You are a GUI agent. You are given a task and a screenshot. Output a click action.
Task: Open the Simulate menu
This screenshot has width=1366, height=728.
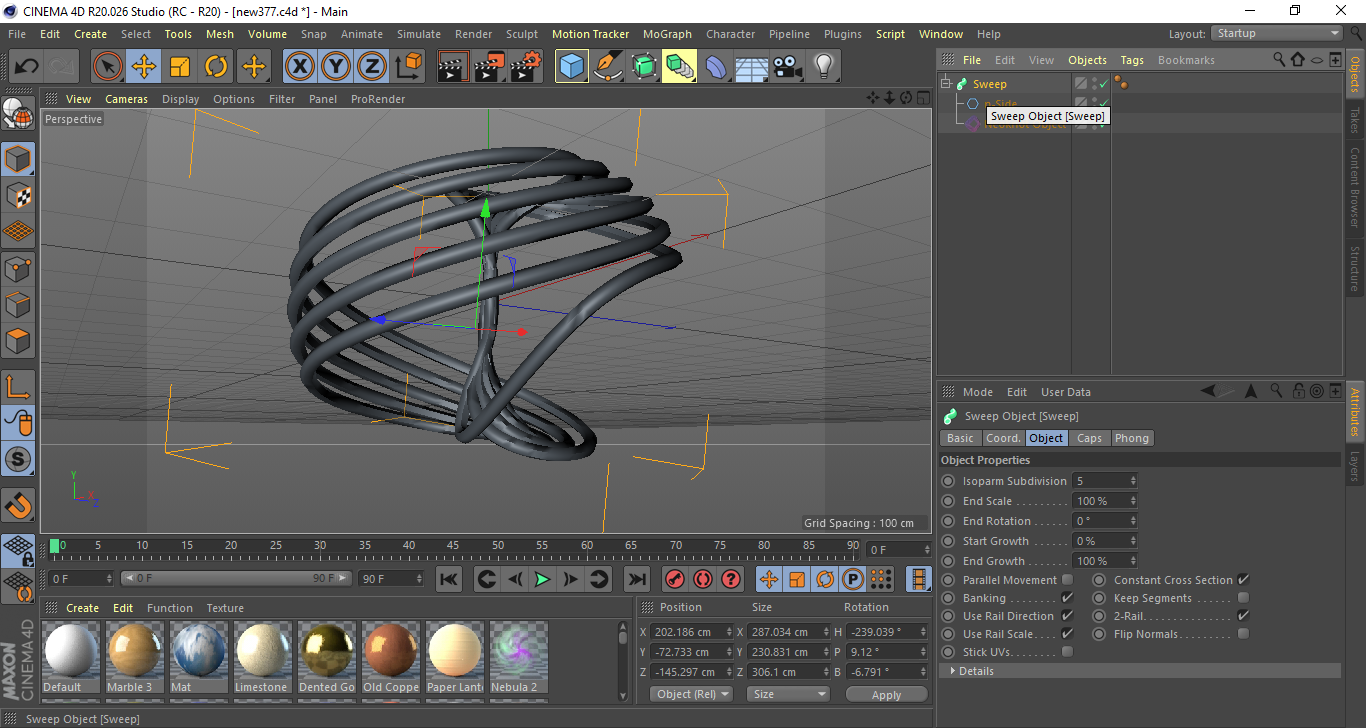[418, 34]
